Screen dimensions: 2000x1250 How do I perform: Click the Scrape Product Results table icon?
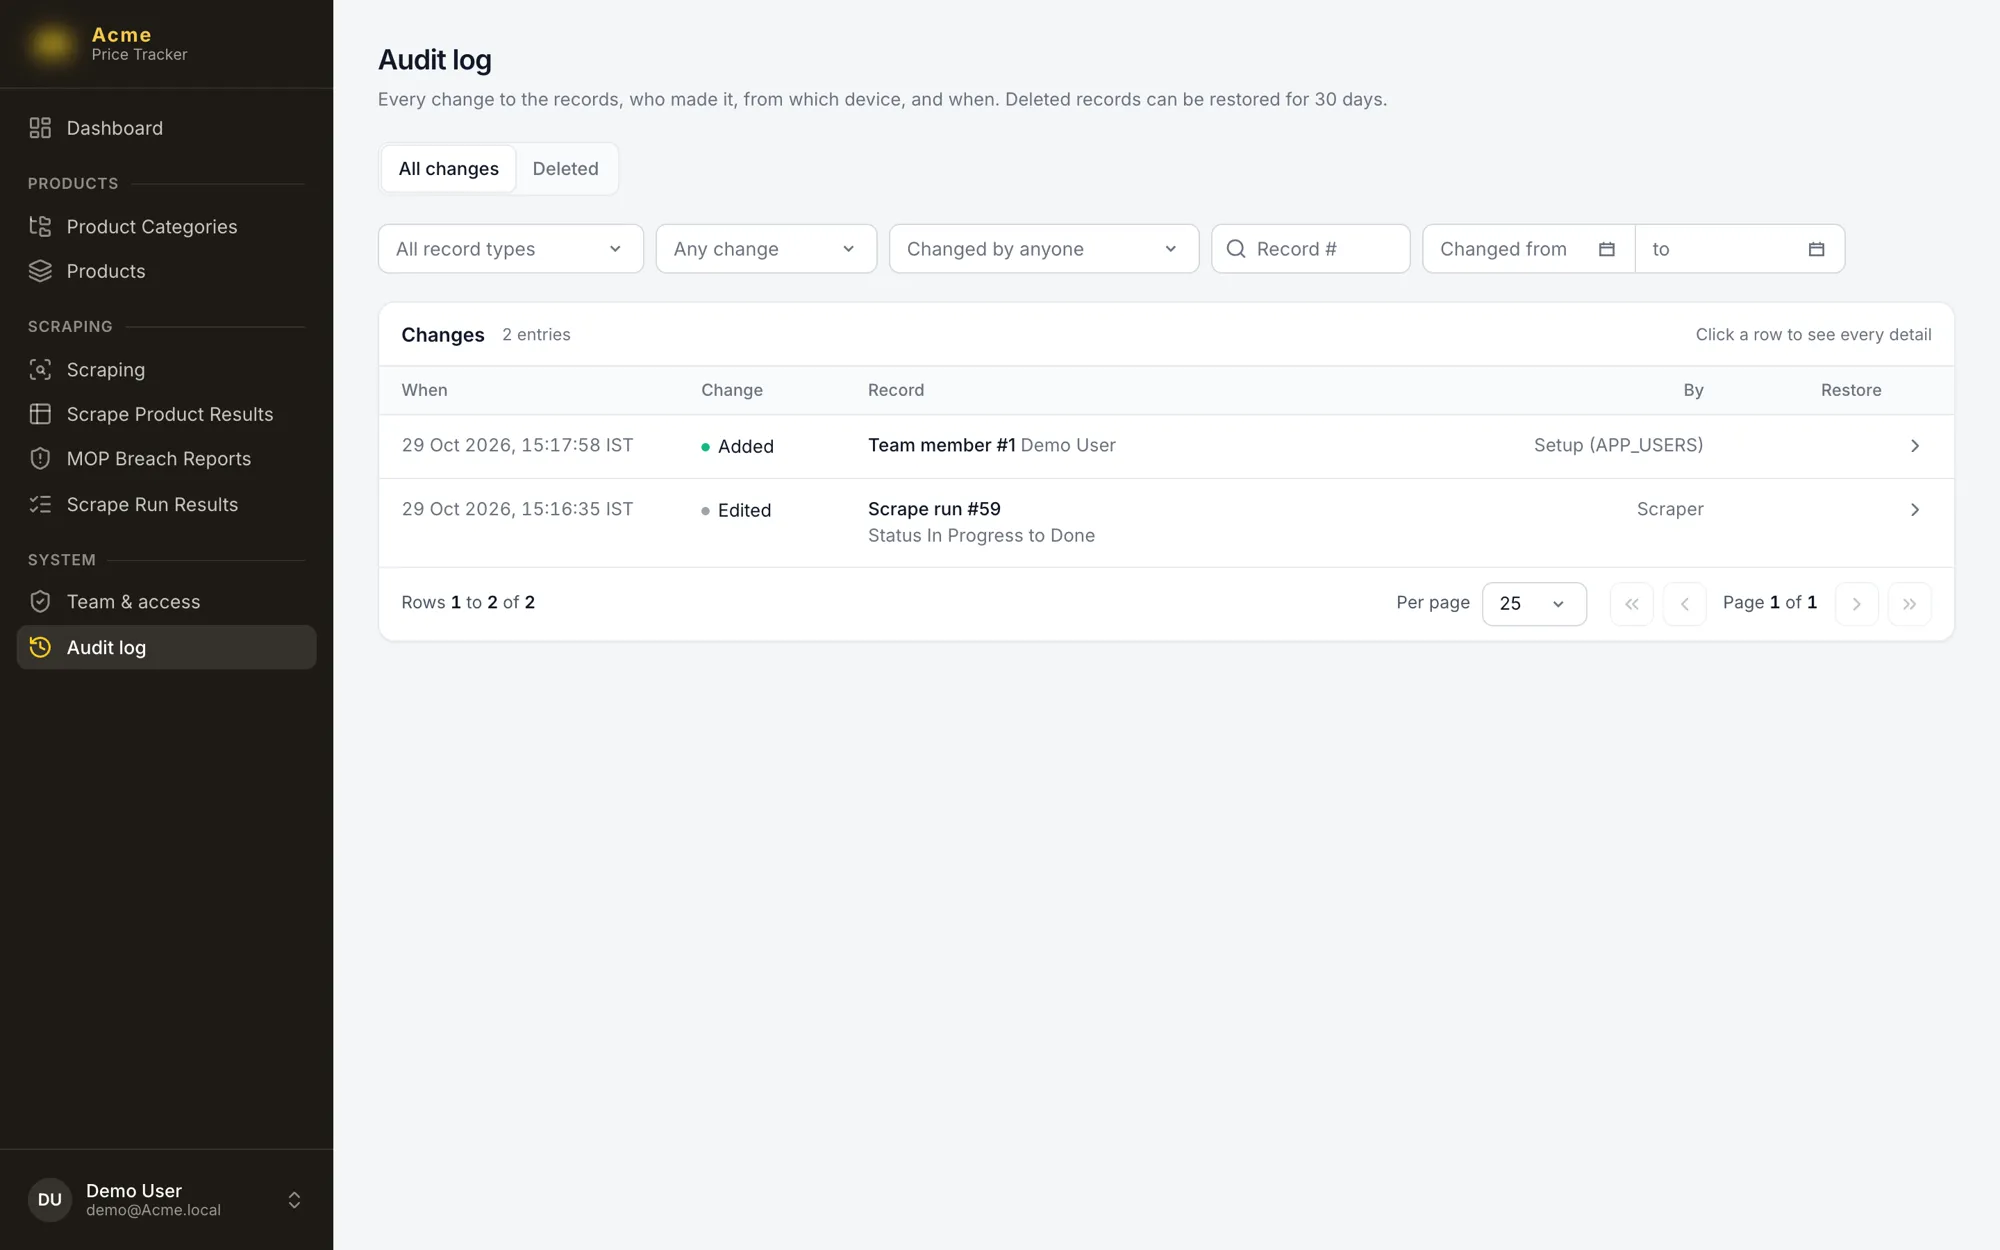click(40, 414)
